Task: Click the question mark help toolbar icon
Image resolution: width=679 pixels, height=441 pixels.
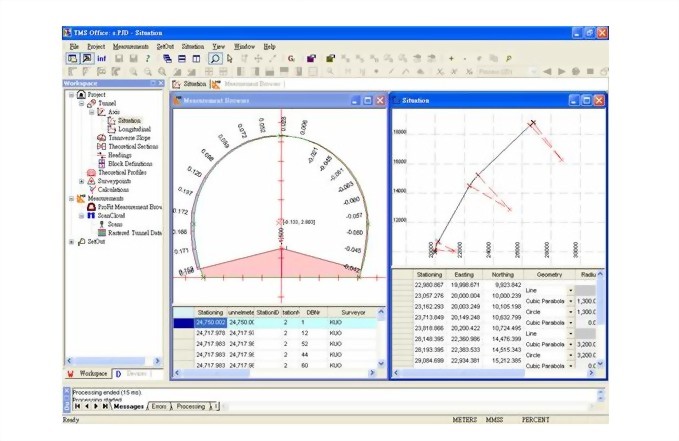Action: coord(148,58)
